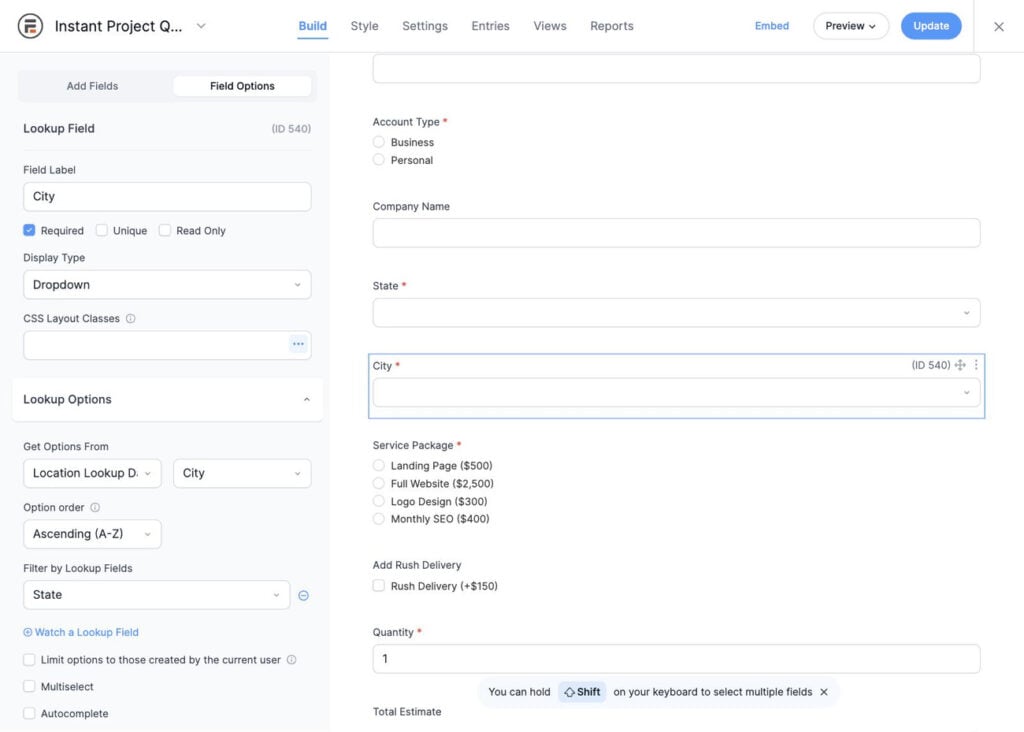Click the (ID 540) label in sidebar

click(x=291, y=129)
